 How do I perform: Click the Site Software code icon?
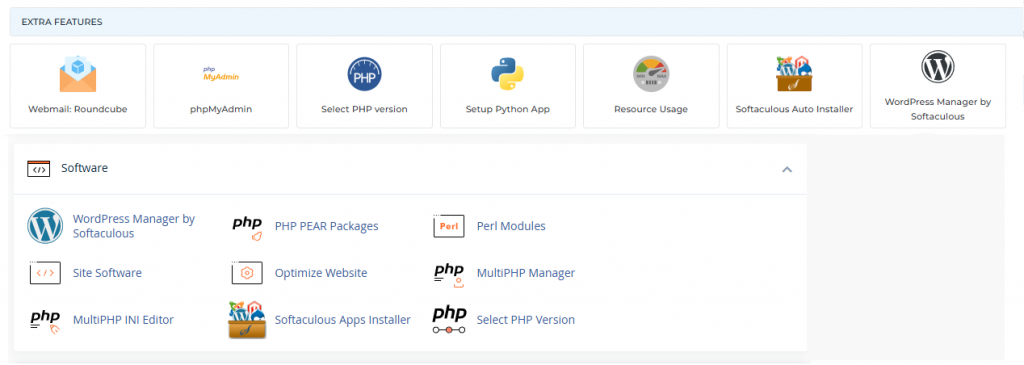45,273
